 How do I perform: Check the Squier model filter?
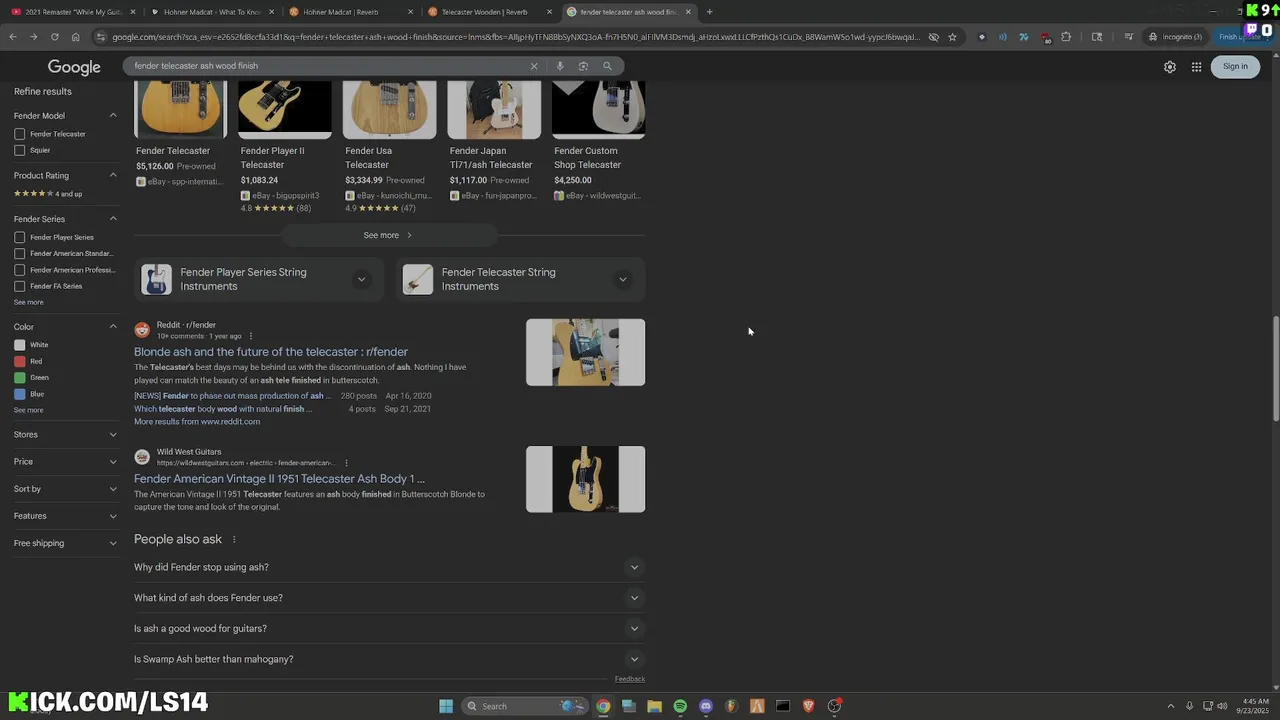(x=19, y=150)
